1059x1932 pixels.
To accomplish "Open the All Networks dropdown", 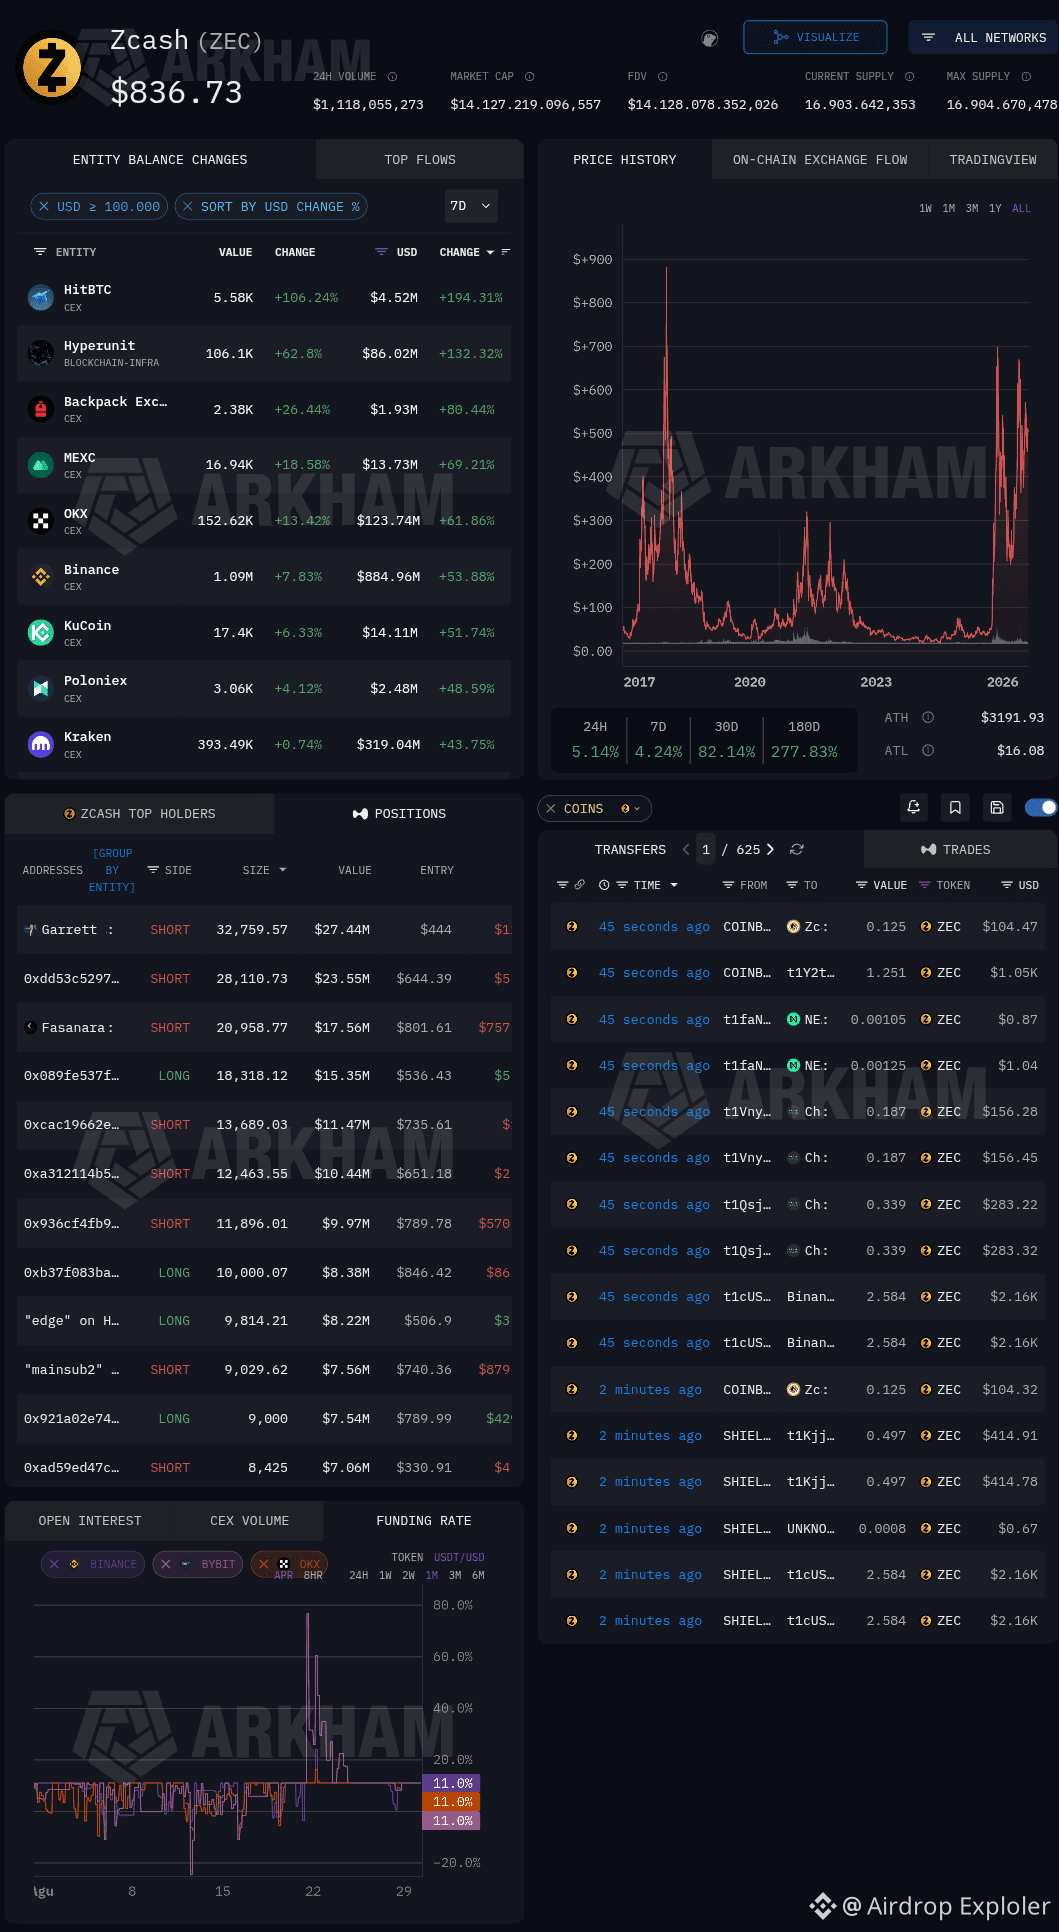I will (x=983, y=37).
